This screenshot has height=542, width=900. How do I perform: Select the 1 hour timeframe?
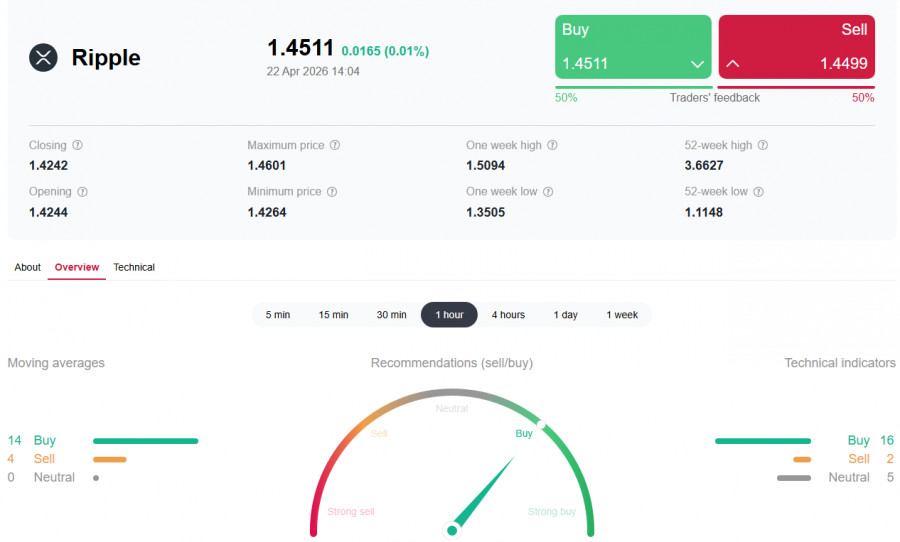pyautogui.click(x=449, y=315)
